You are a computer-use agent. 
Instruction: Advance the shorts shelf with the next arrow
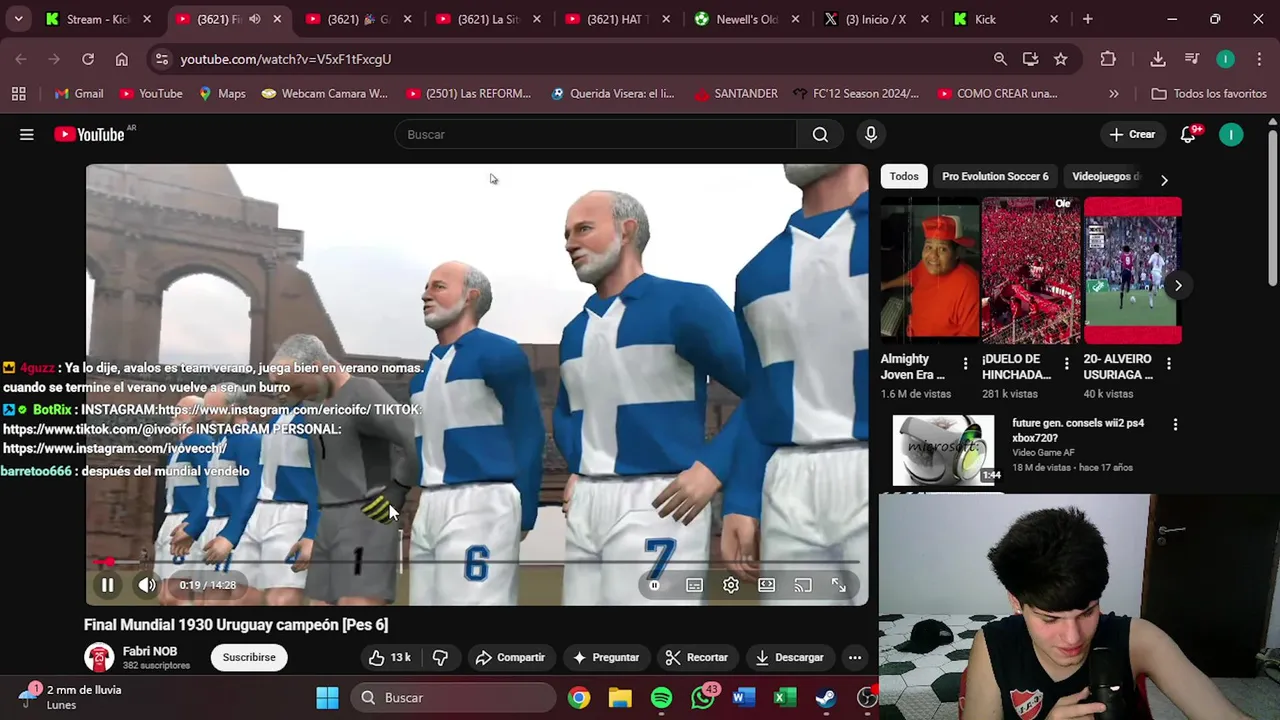tap(1178, 285)
